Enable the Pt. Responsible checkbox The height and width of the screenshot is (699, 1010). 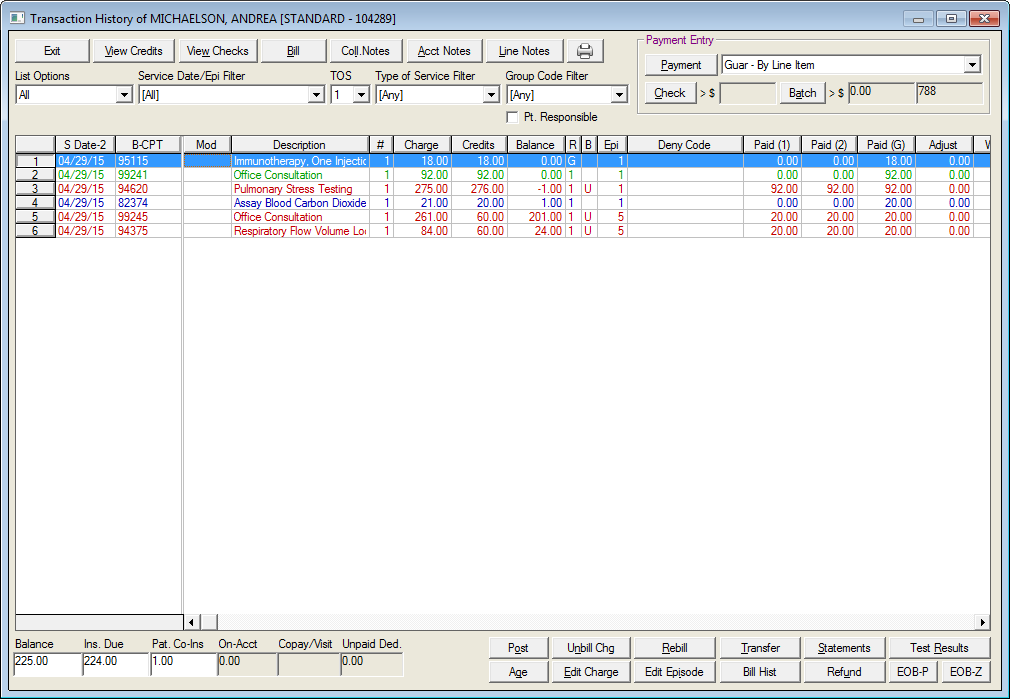point(513,117)
